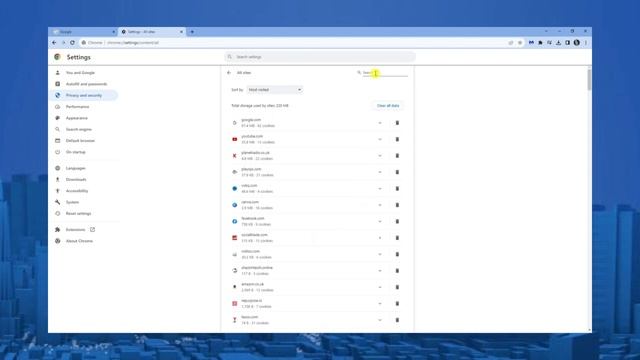Click trash icon for socialblade.com
The width and height of the screenshot is (640, 360).
[x=397, y=238]
